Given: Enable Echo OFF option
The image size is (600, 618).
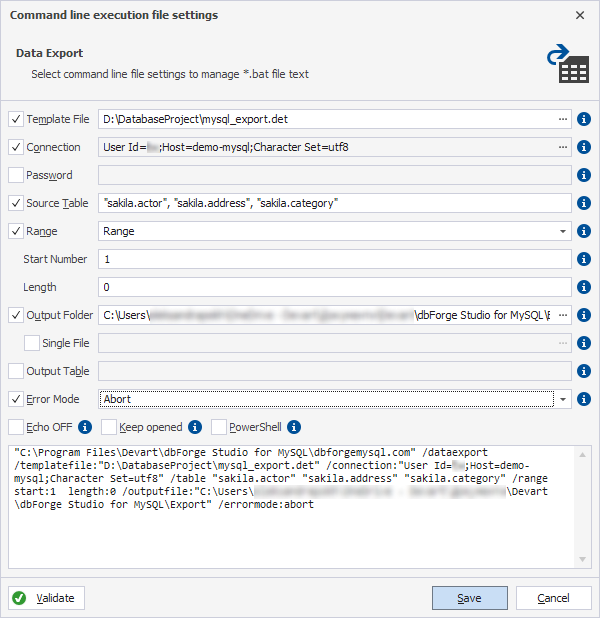Looking at the screenshot, I should pyautogui.click(x=16, y=427).
